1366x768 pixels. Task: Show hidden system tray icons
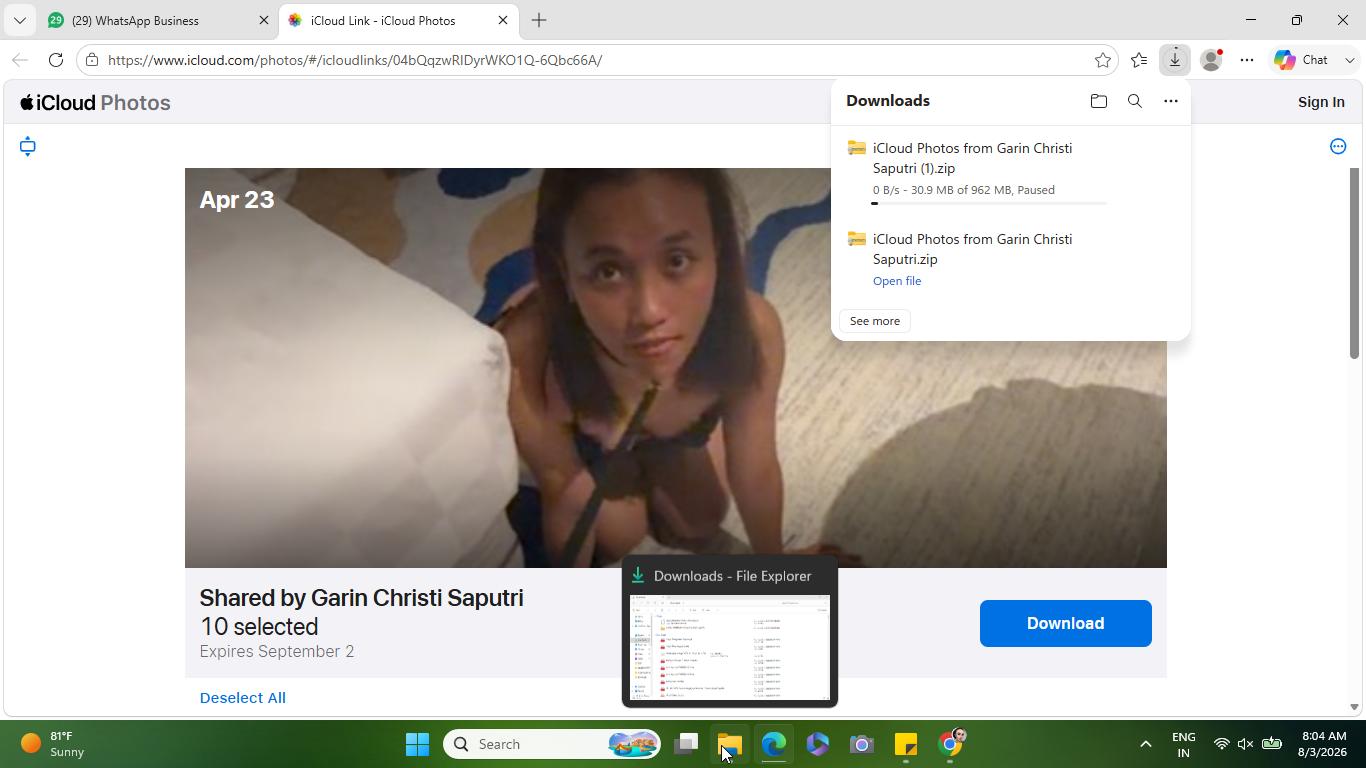click(x=1145, y=744)
